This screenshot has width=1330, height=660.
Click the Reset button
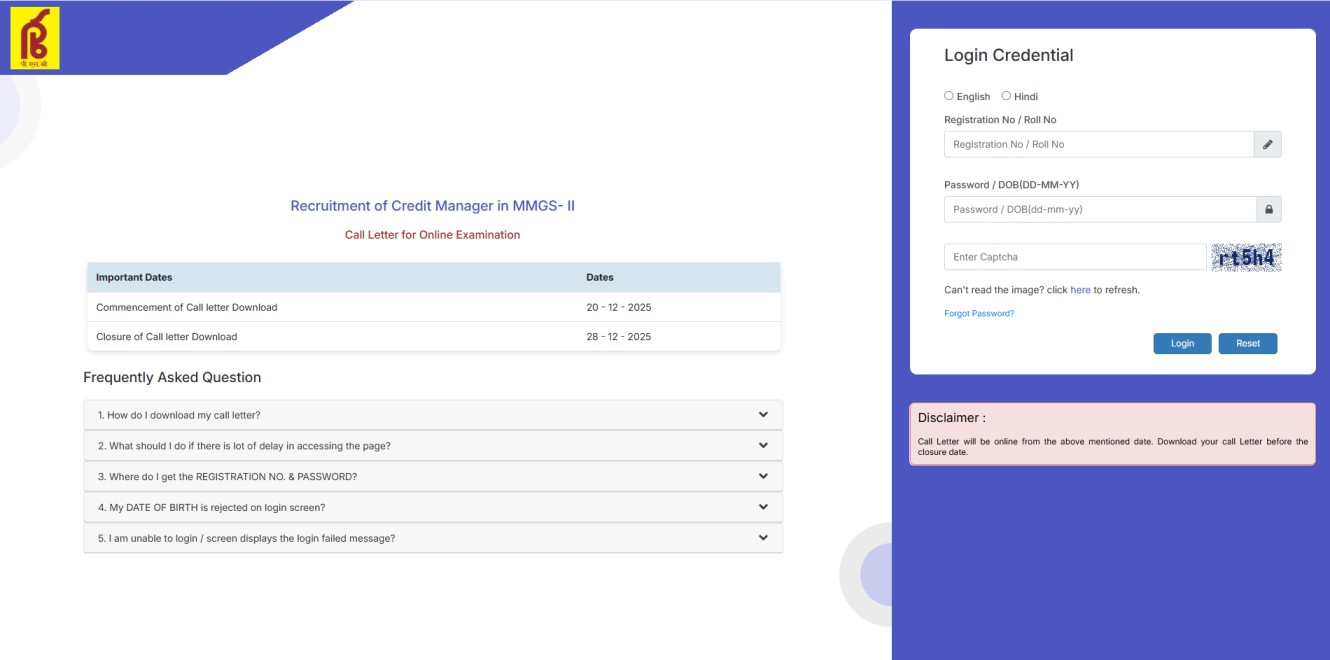[x=1247, y=343]
